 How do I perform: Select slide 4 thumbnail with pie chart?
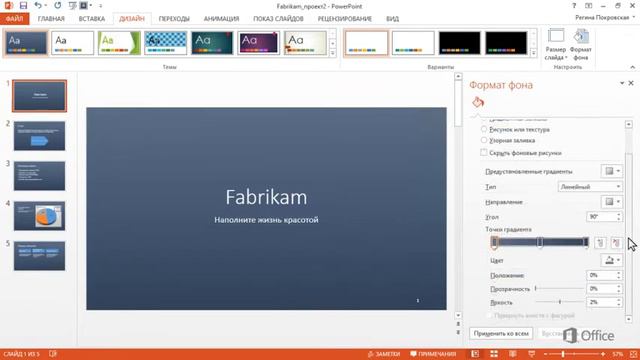(x=39, y=216)
